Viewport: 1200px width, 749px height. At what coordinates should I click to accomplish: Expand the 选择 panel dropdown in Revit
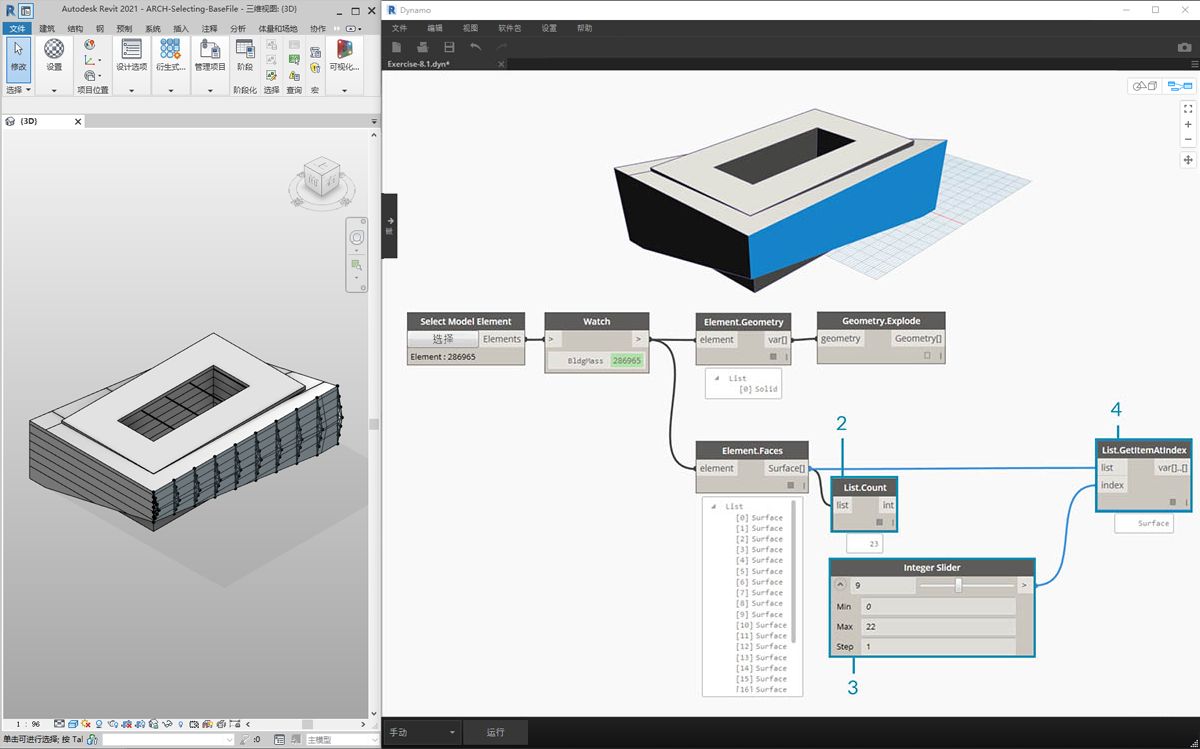click(19, 90)
